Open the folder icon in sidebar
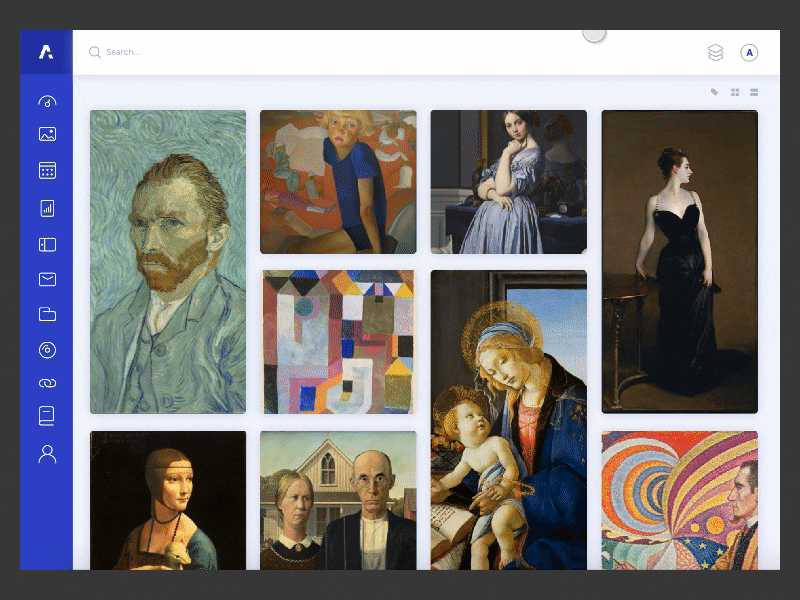Viewport: 800px width, 600px height. tap(47, 314)
